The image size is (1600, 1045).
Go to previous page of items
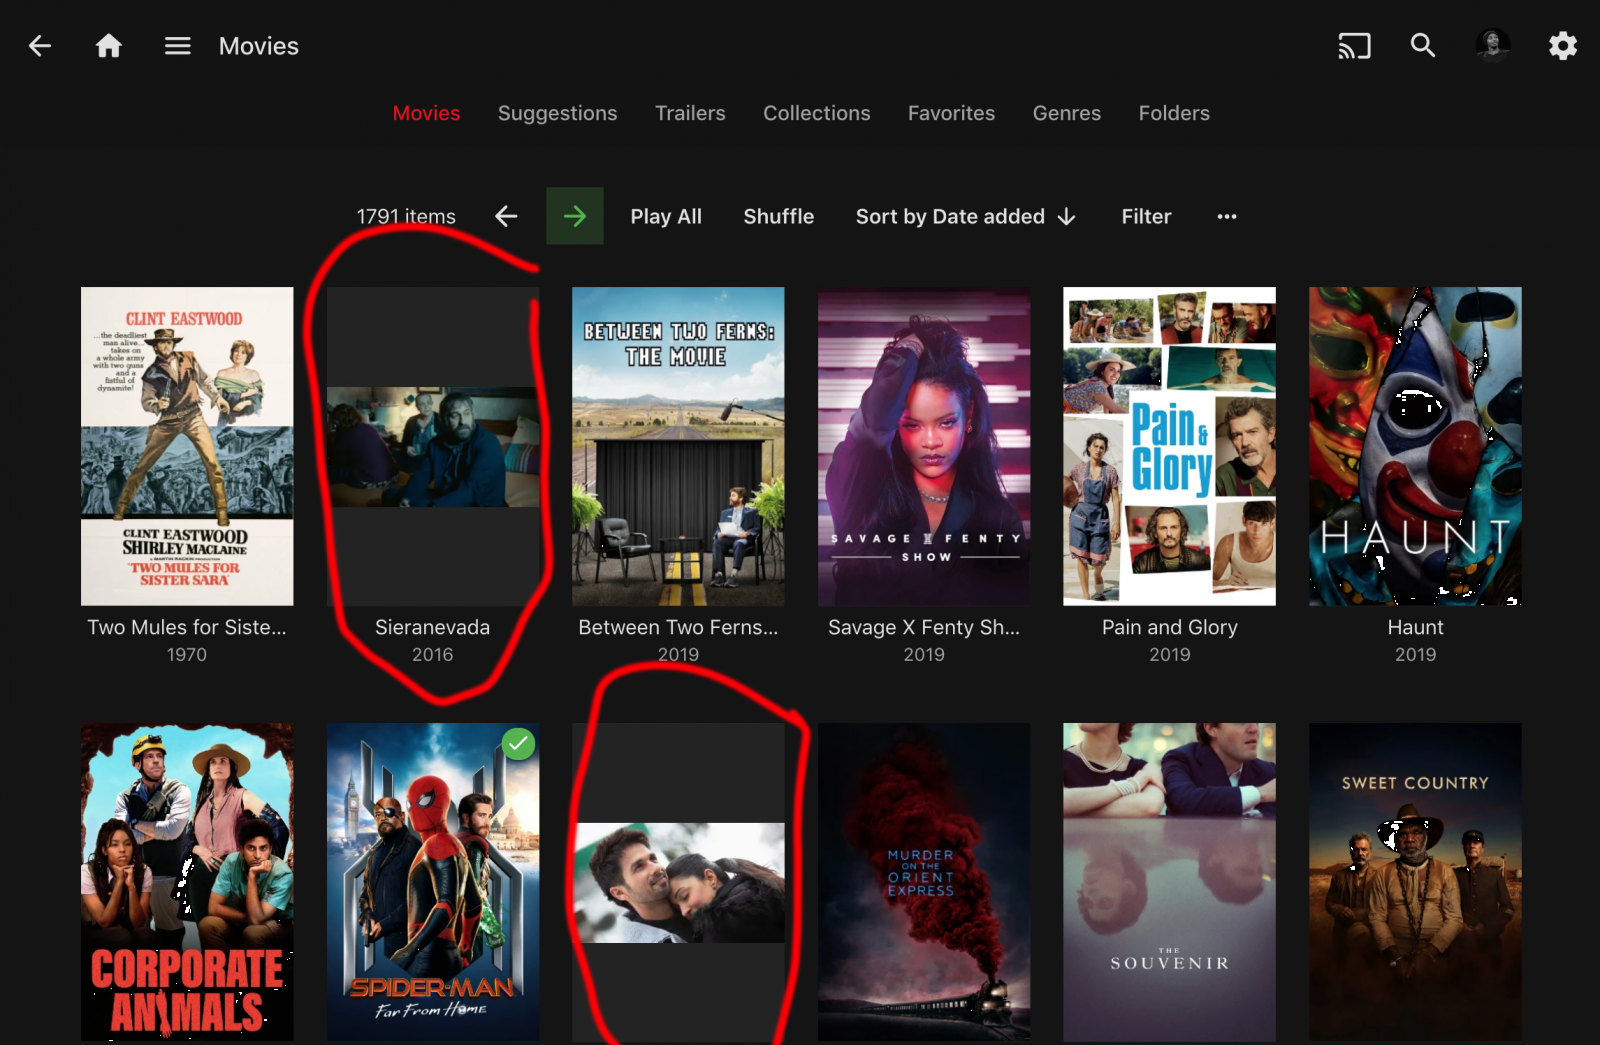[x=506, y=216]
